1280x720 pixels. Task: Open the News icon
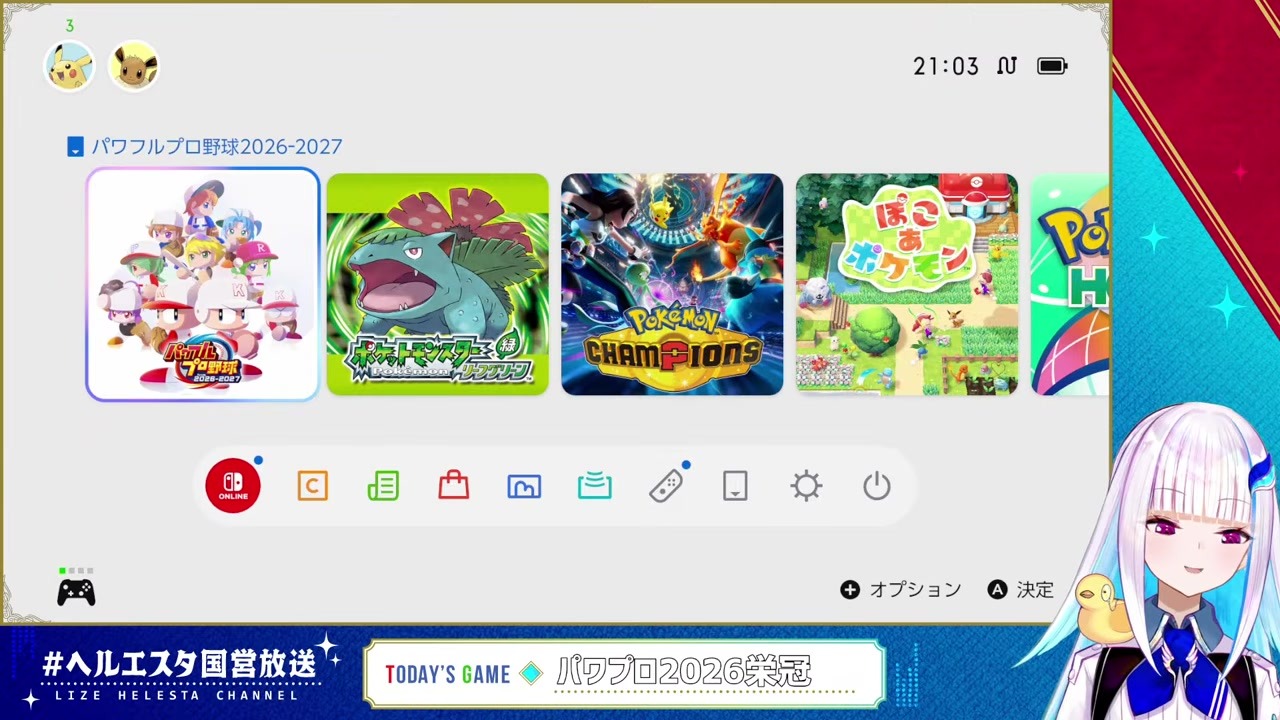click(x=383, y=487)
